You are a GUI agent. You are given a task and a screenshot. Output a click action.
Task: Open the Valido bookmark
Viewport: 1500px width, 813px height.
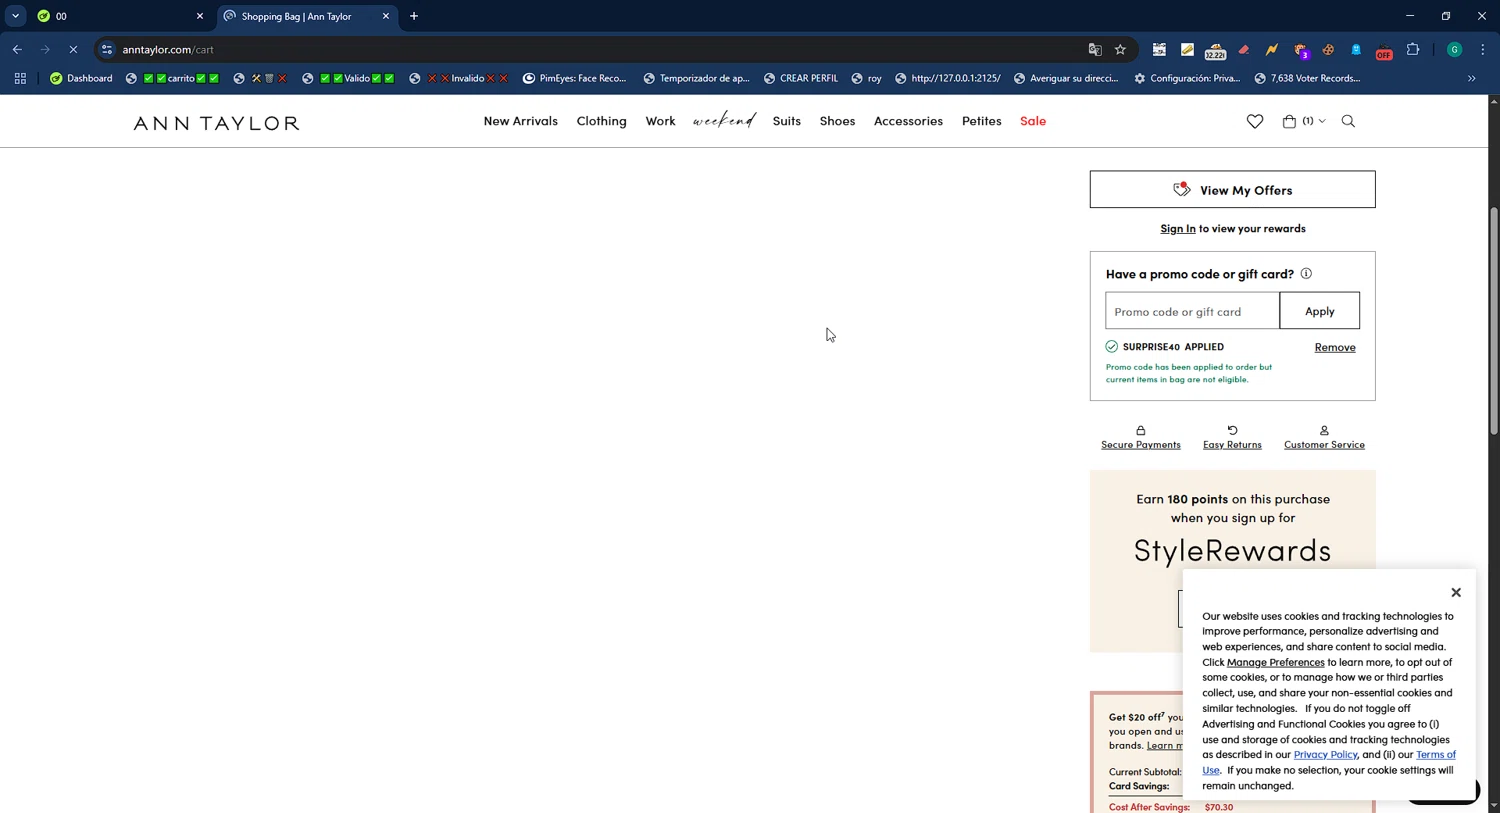pyautogui.click(x=349, y=78)
